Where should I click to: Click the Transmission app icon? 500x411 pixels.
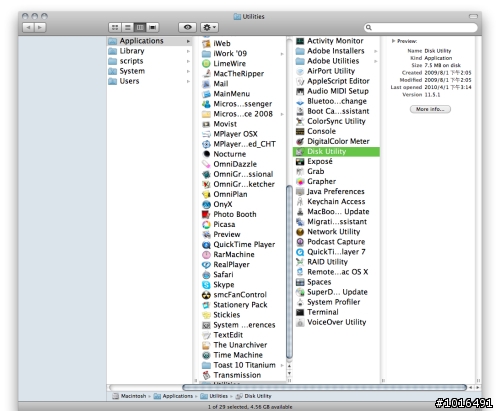tap(206, 375)
